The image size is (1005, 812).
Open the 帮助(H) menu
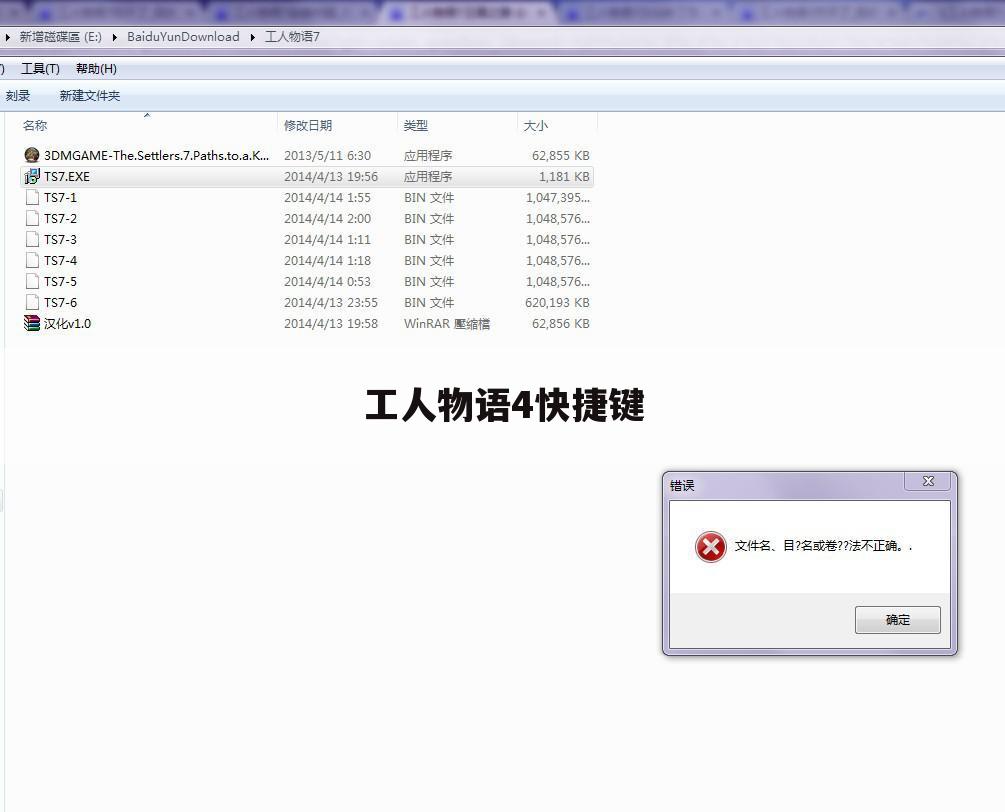pos(96,69)
